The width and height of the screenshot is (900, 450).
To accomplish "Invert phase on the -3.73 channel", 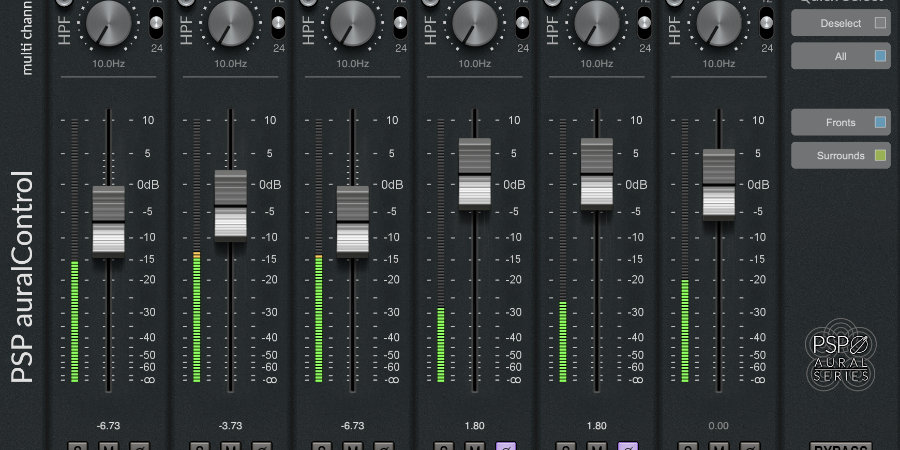I will (262, 446).
